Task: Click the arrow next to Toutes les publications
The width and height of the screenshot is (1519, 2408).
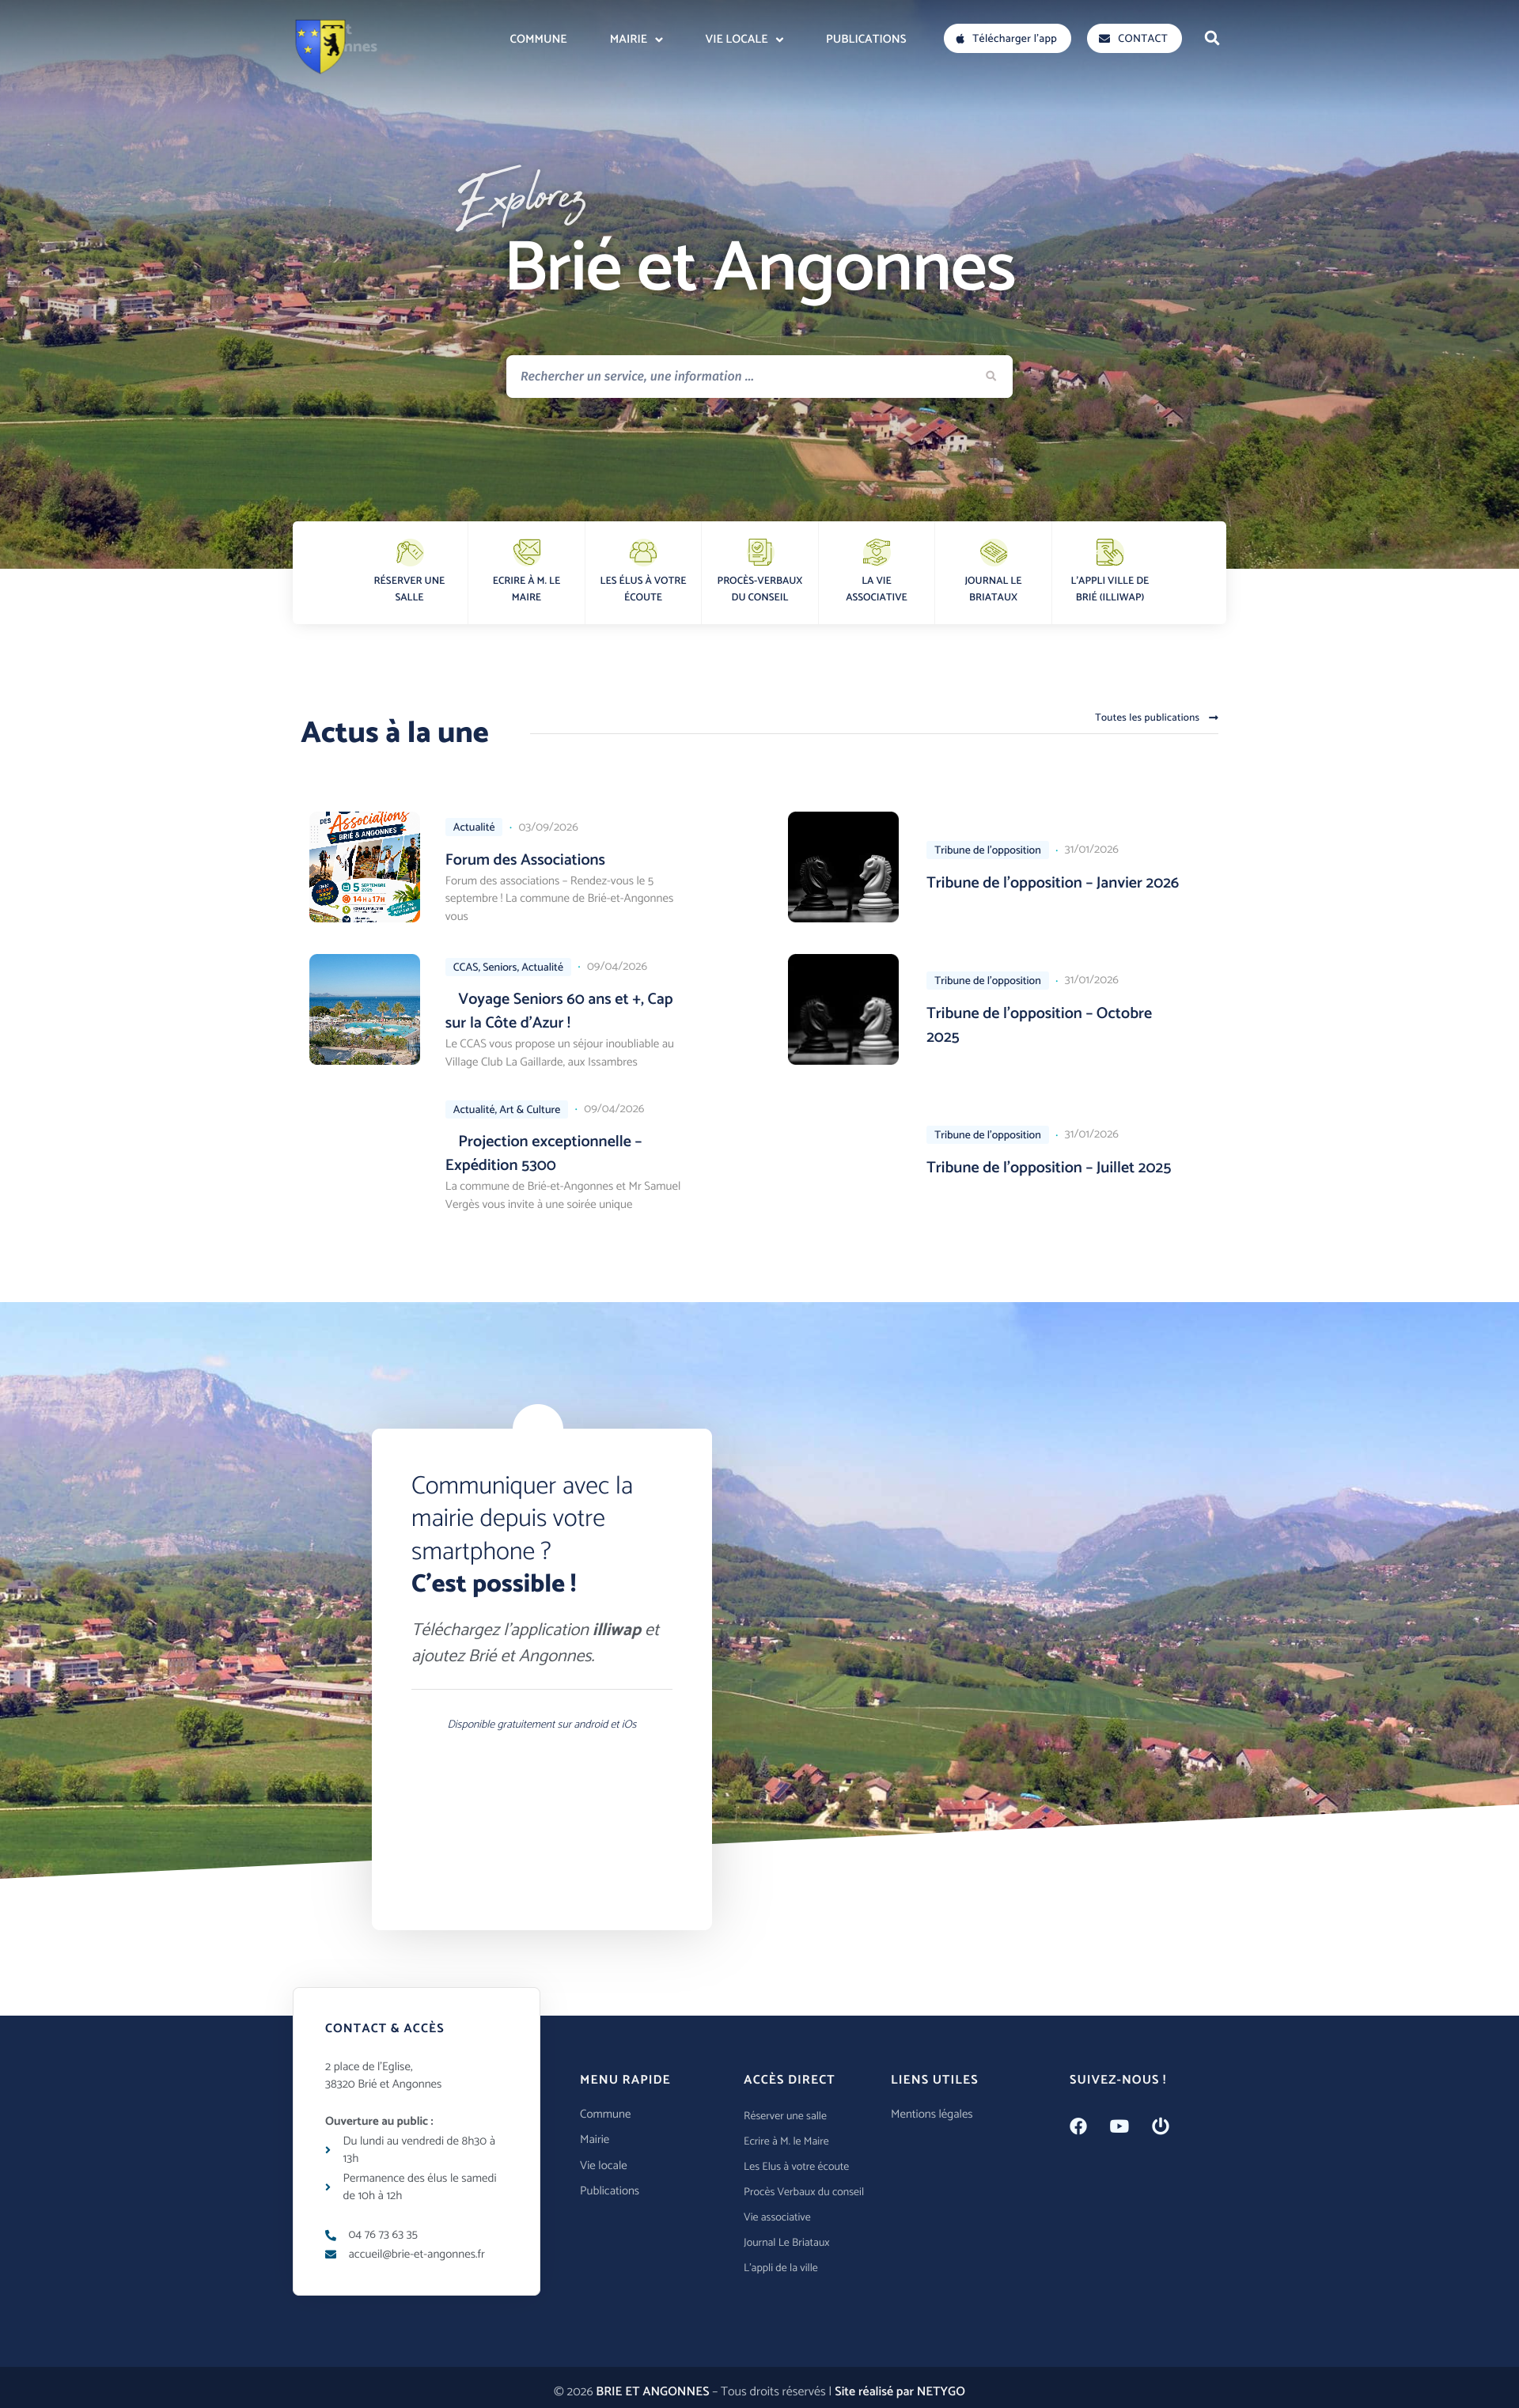Action: tap(1213, 717)
